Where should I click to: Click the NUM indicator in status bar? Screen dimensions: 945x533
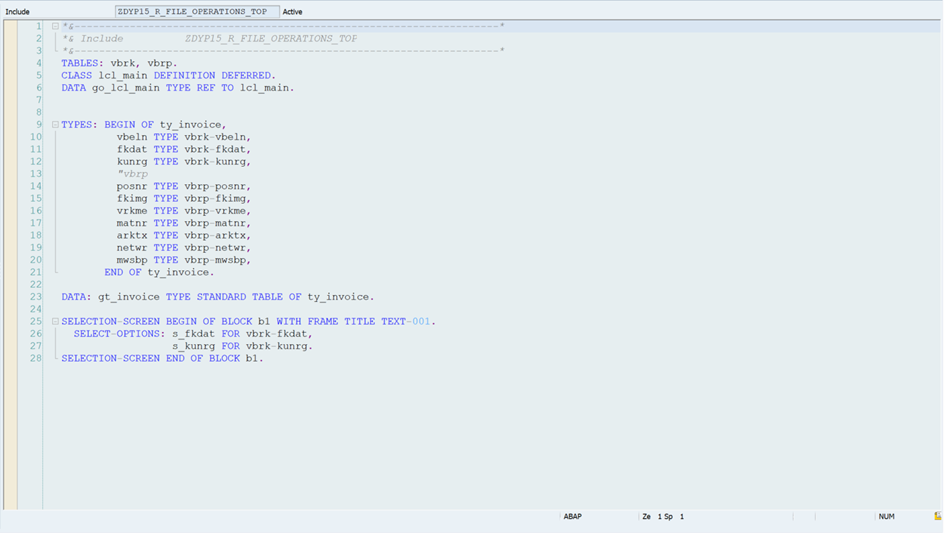[x=886, y=517]
